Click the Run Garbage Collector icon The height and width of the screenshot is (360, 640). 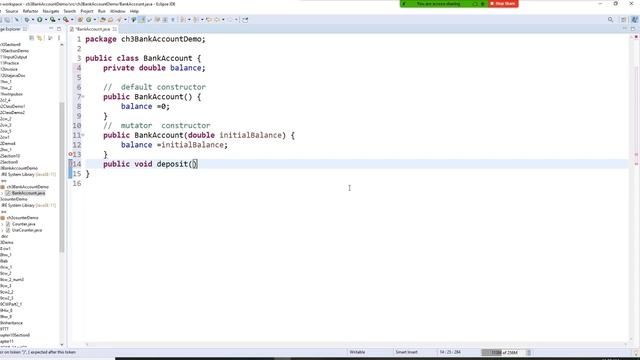pos(529,352)
